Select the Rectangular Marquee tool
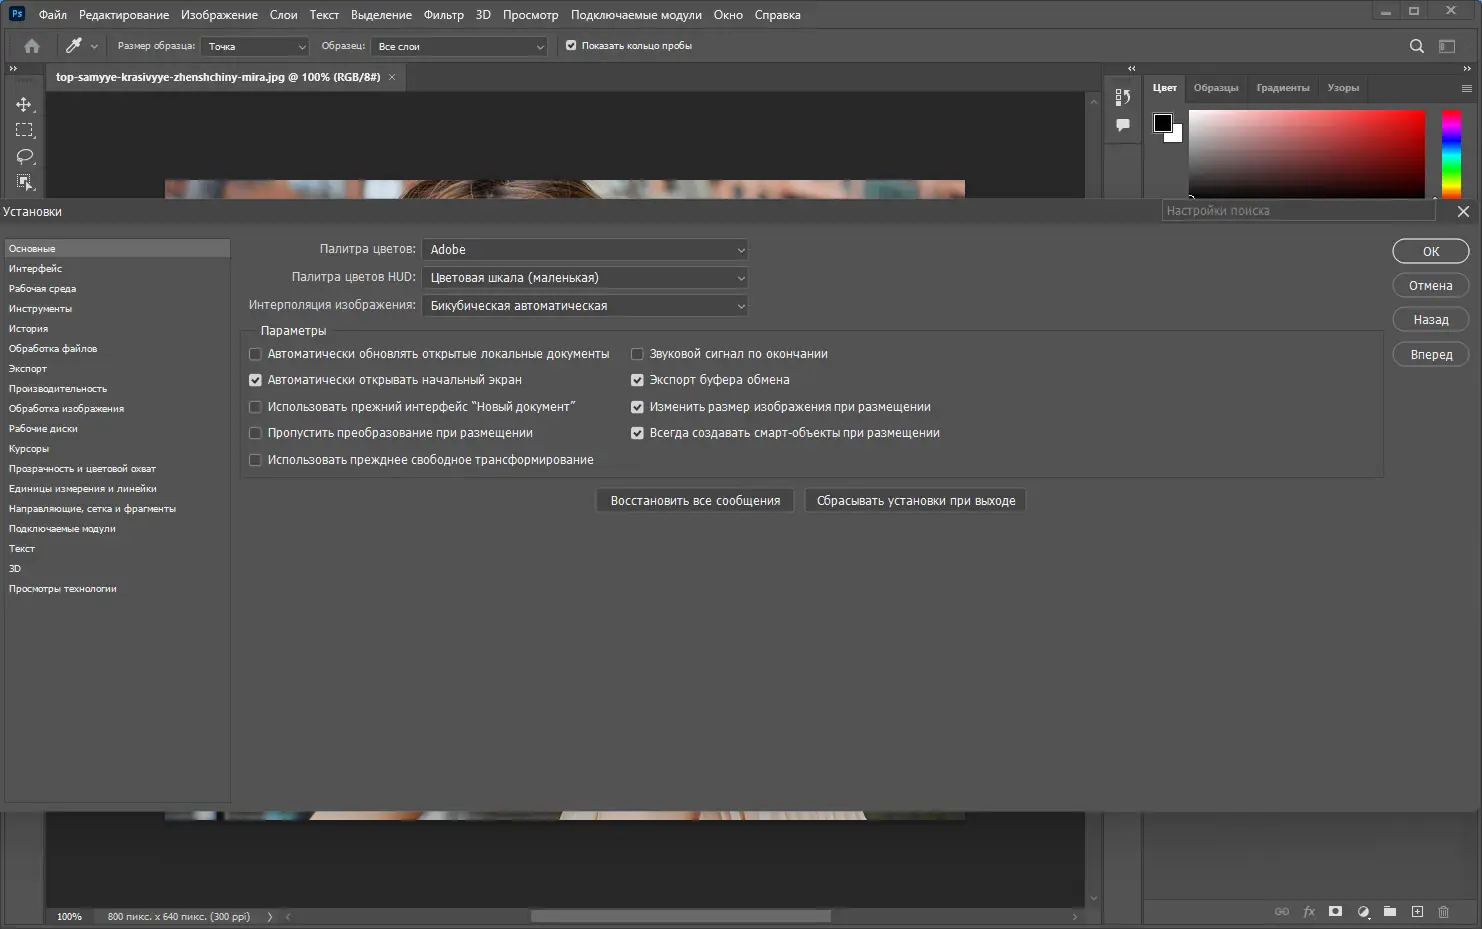Viewport: 1482px width, 929px height. pos(24,130)
